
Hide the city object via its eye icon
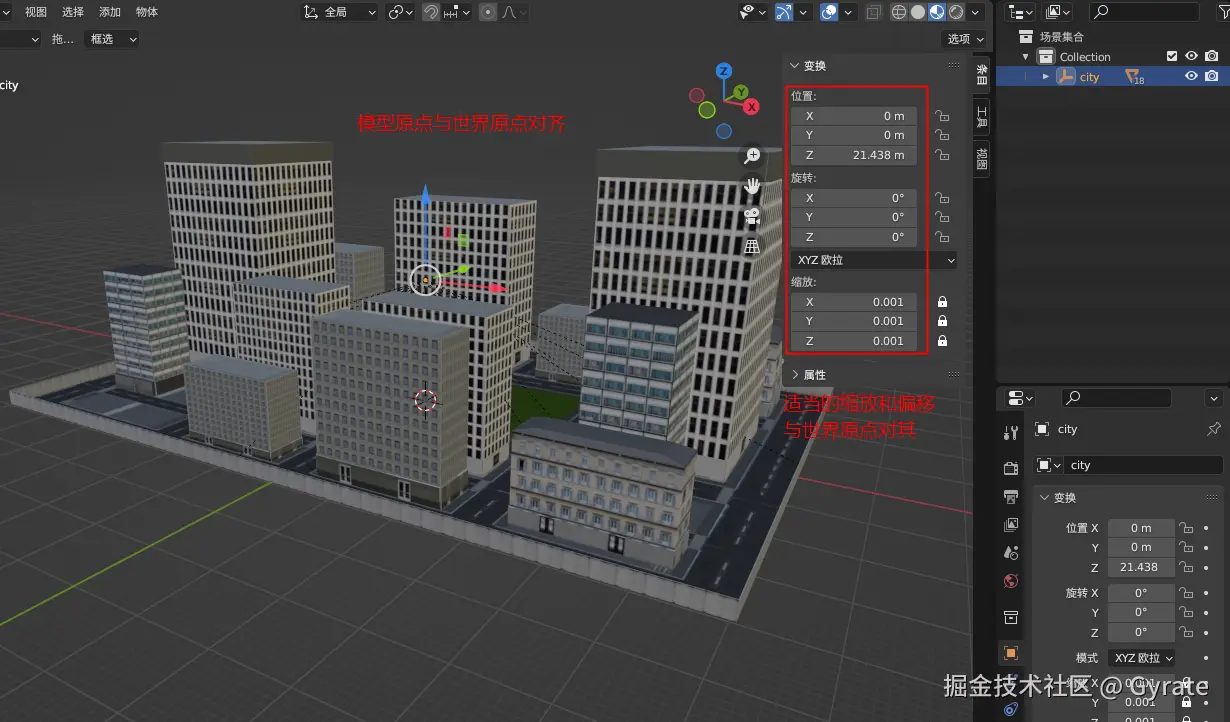coord(1192,76)
